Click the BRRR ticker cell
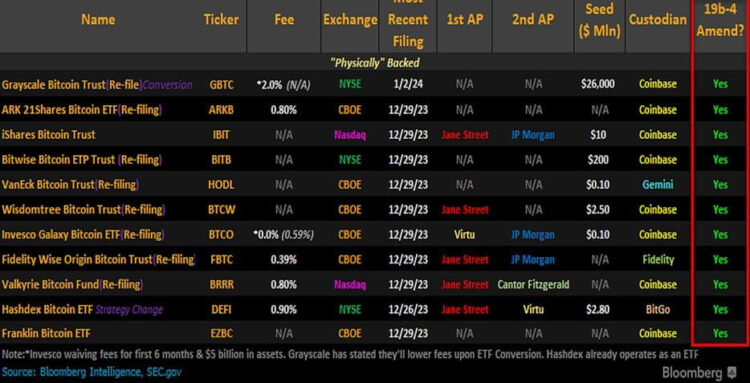This screenshot has height=383, width=750. [x=221, y=285]
